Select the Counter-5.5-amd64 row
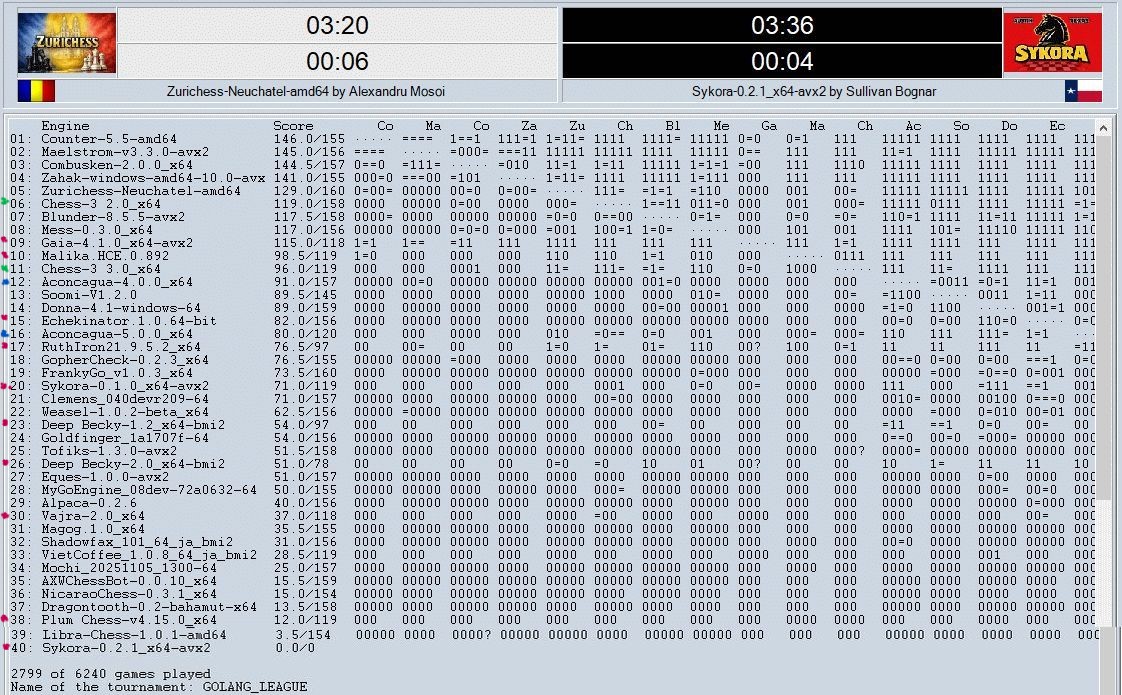Image resolution: width=1122 pixels, height=695 pixels. 552,139
